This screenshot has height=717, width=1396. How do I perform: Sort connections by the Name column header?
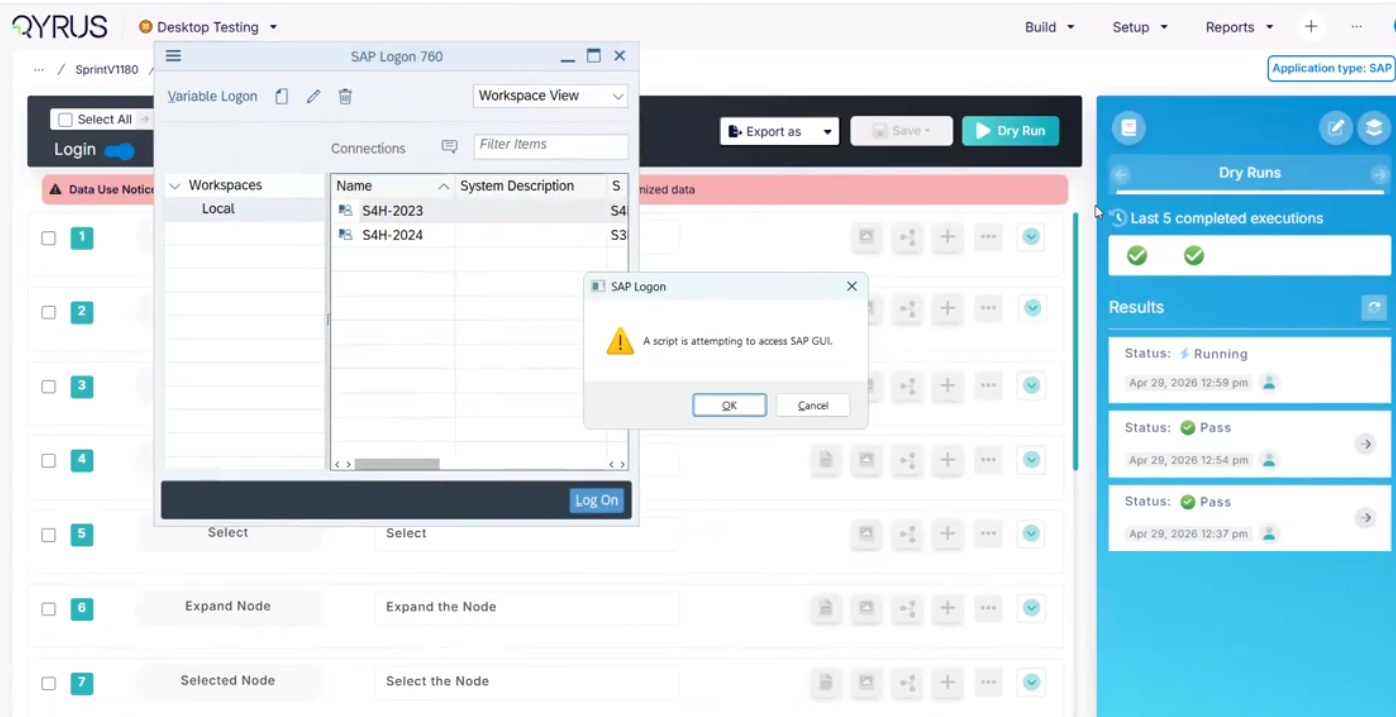(392, 186)
